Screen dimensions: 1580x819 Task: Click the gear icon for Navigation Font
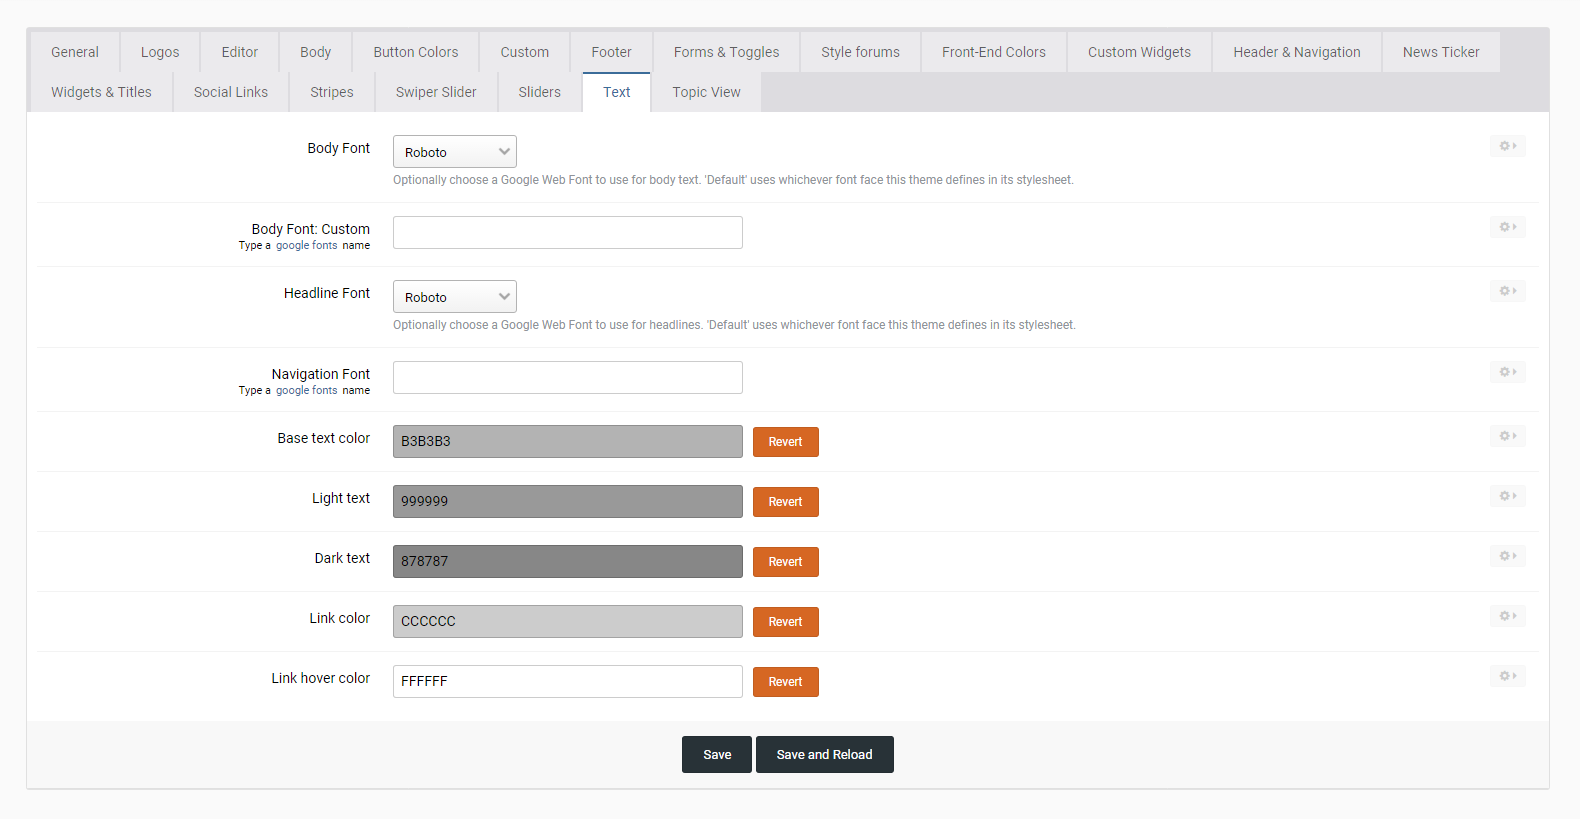point(1507,373)
